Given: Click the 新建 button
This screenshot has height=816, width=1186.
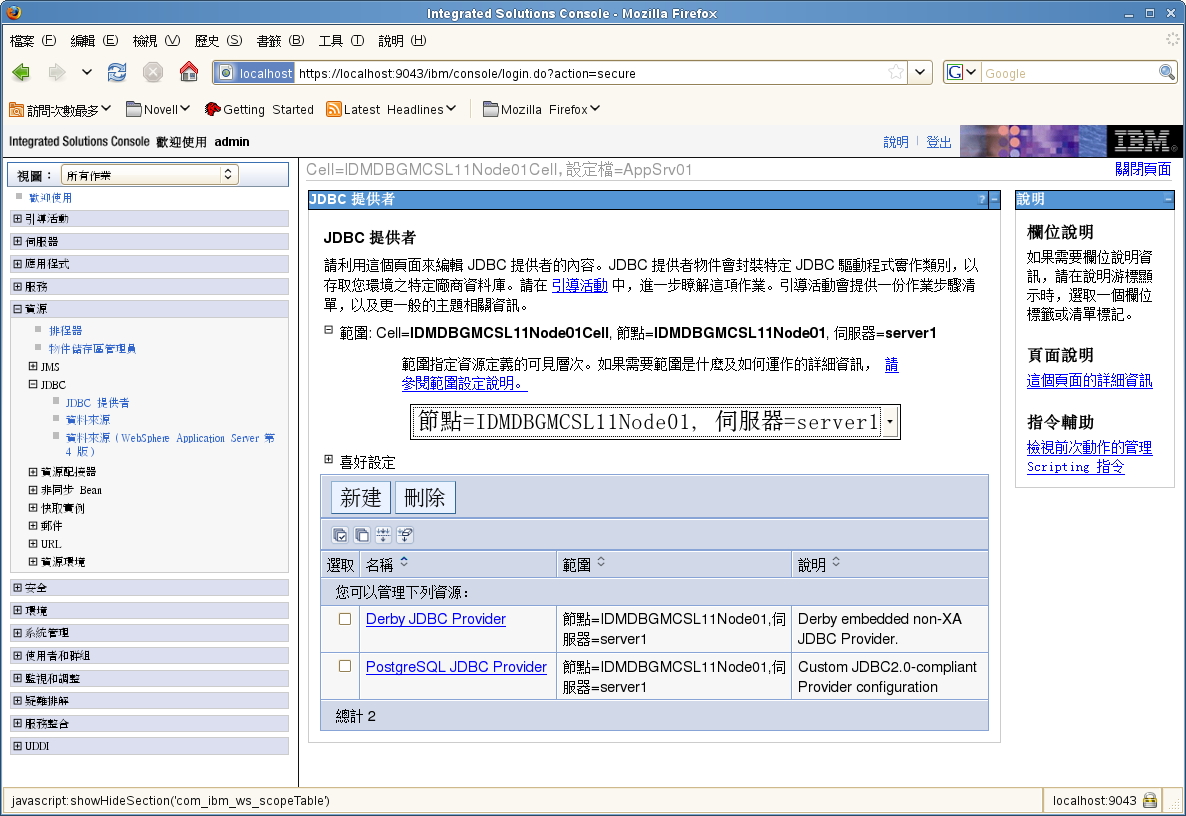Looking at the screenshot, I should pos(361,498).
